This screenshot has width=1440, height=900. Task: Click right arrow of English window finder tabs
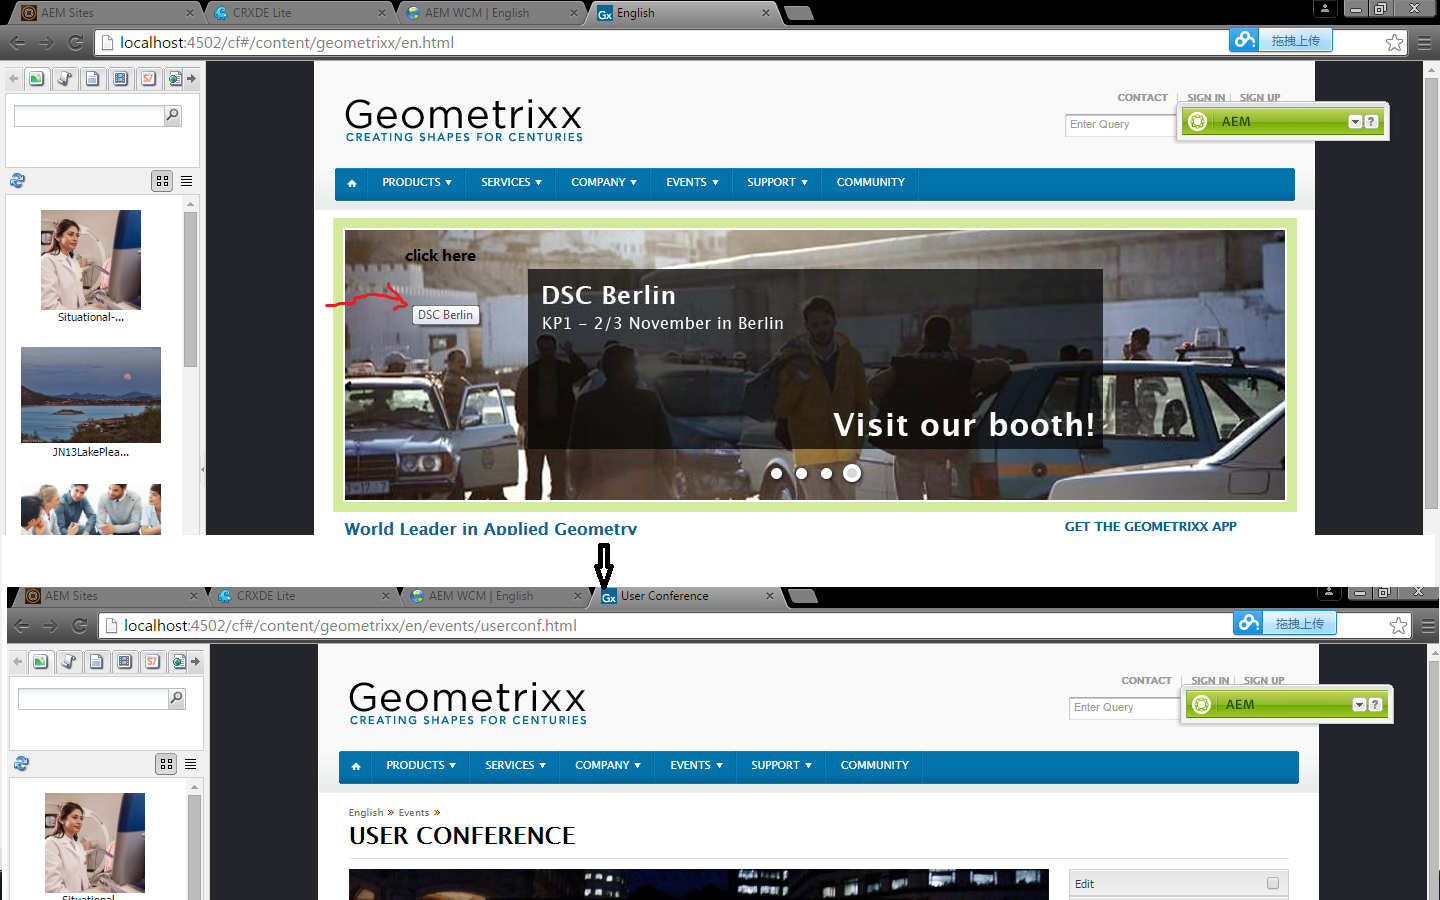pos(191,79)
